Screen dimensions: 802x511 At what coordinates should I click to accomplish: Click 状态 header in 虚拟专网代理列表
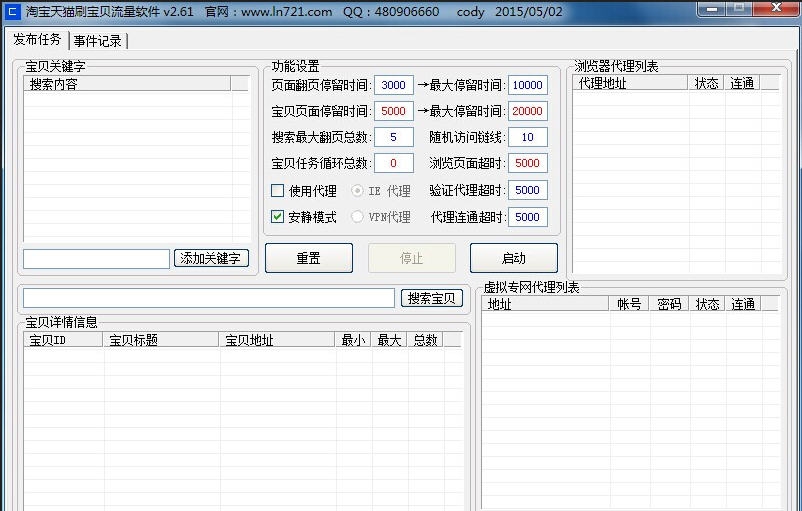[x=707, y=304]
